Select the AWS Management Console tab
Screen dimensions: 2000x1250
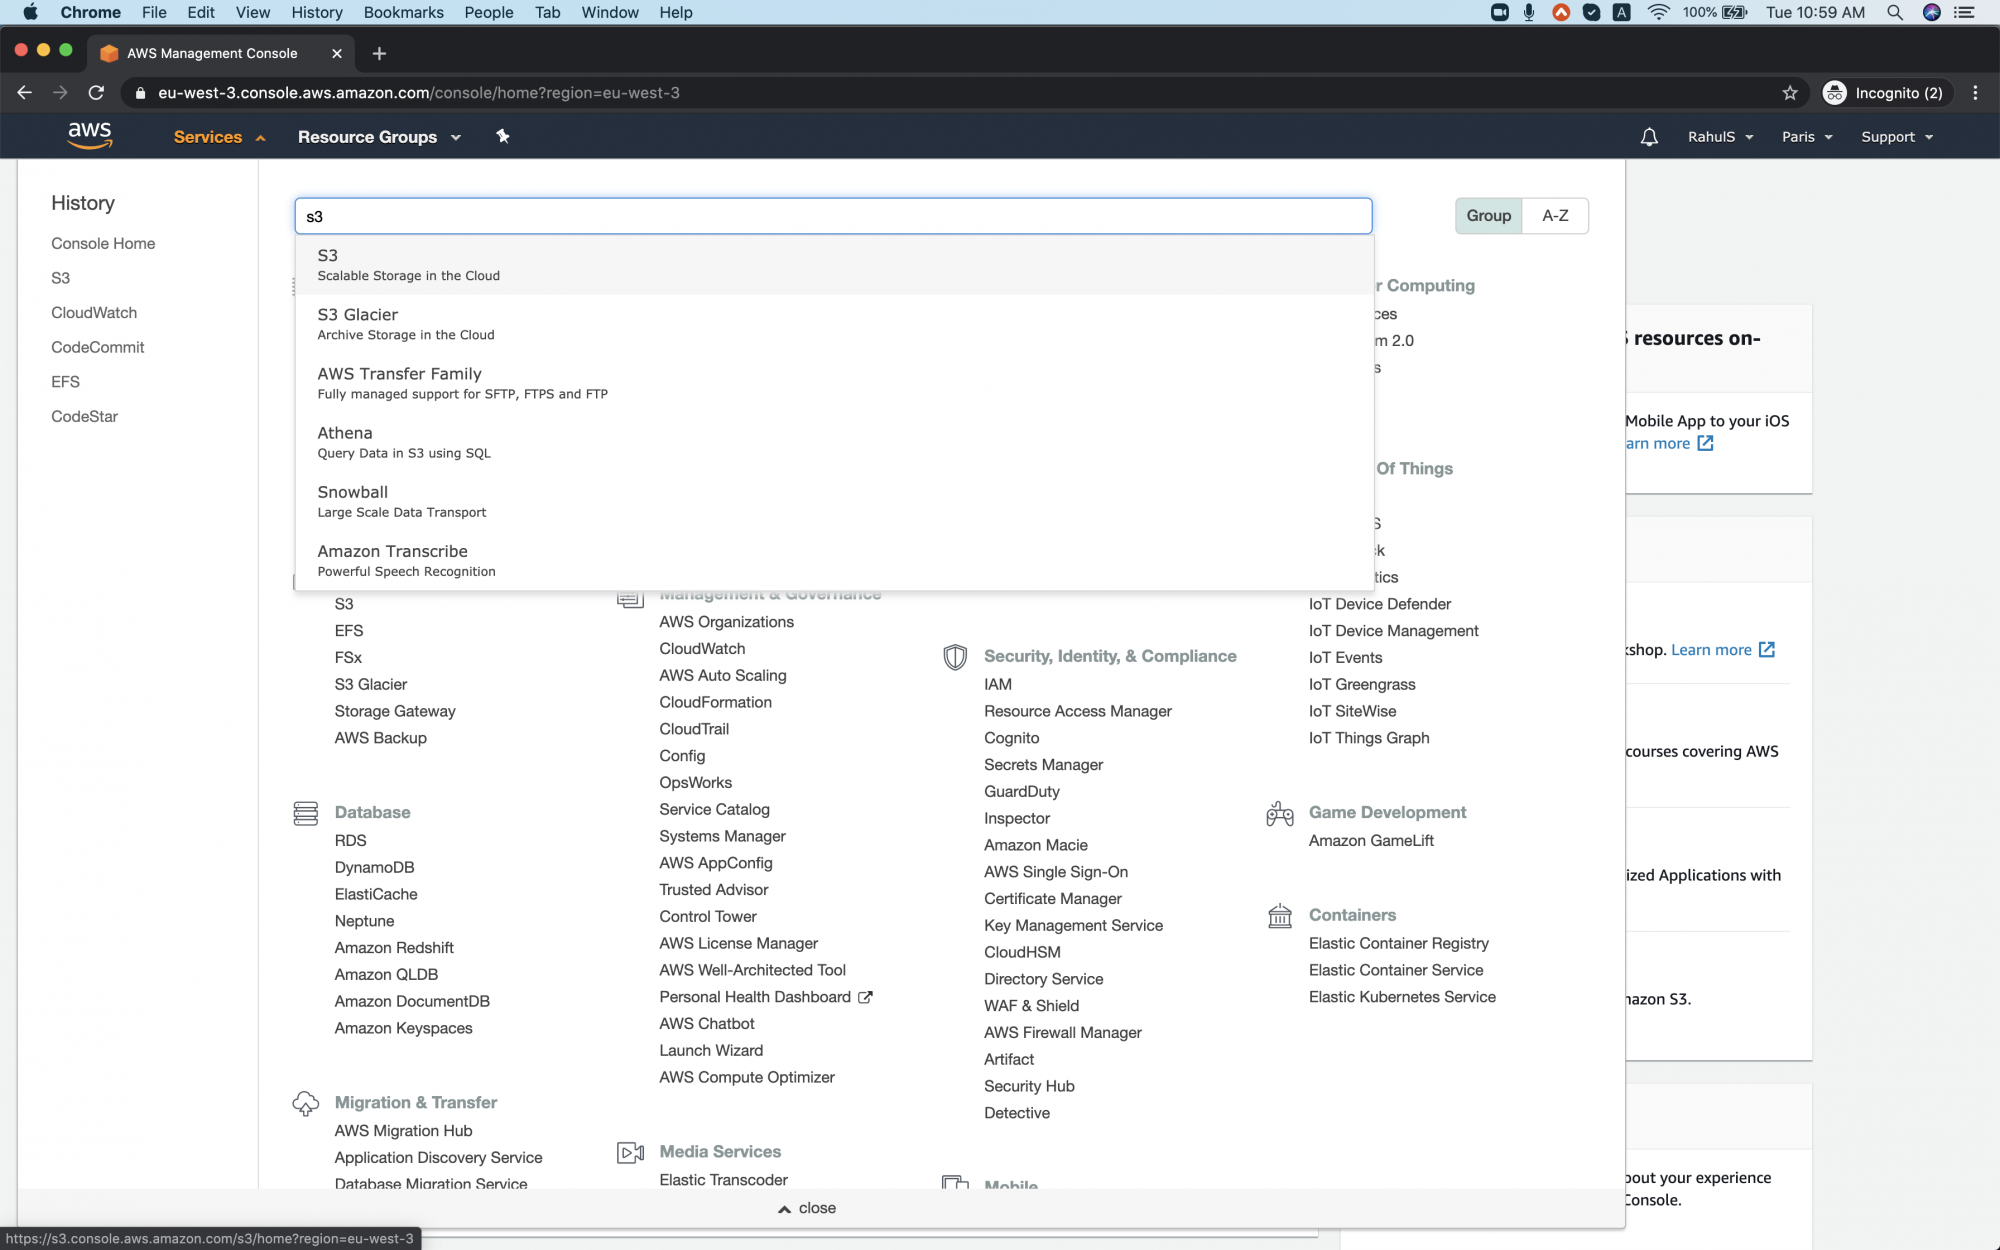point(212,53)
